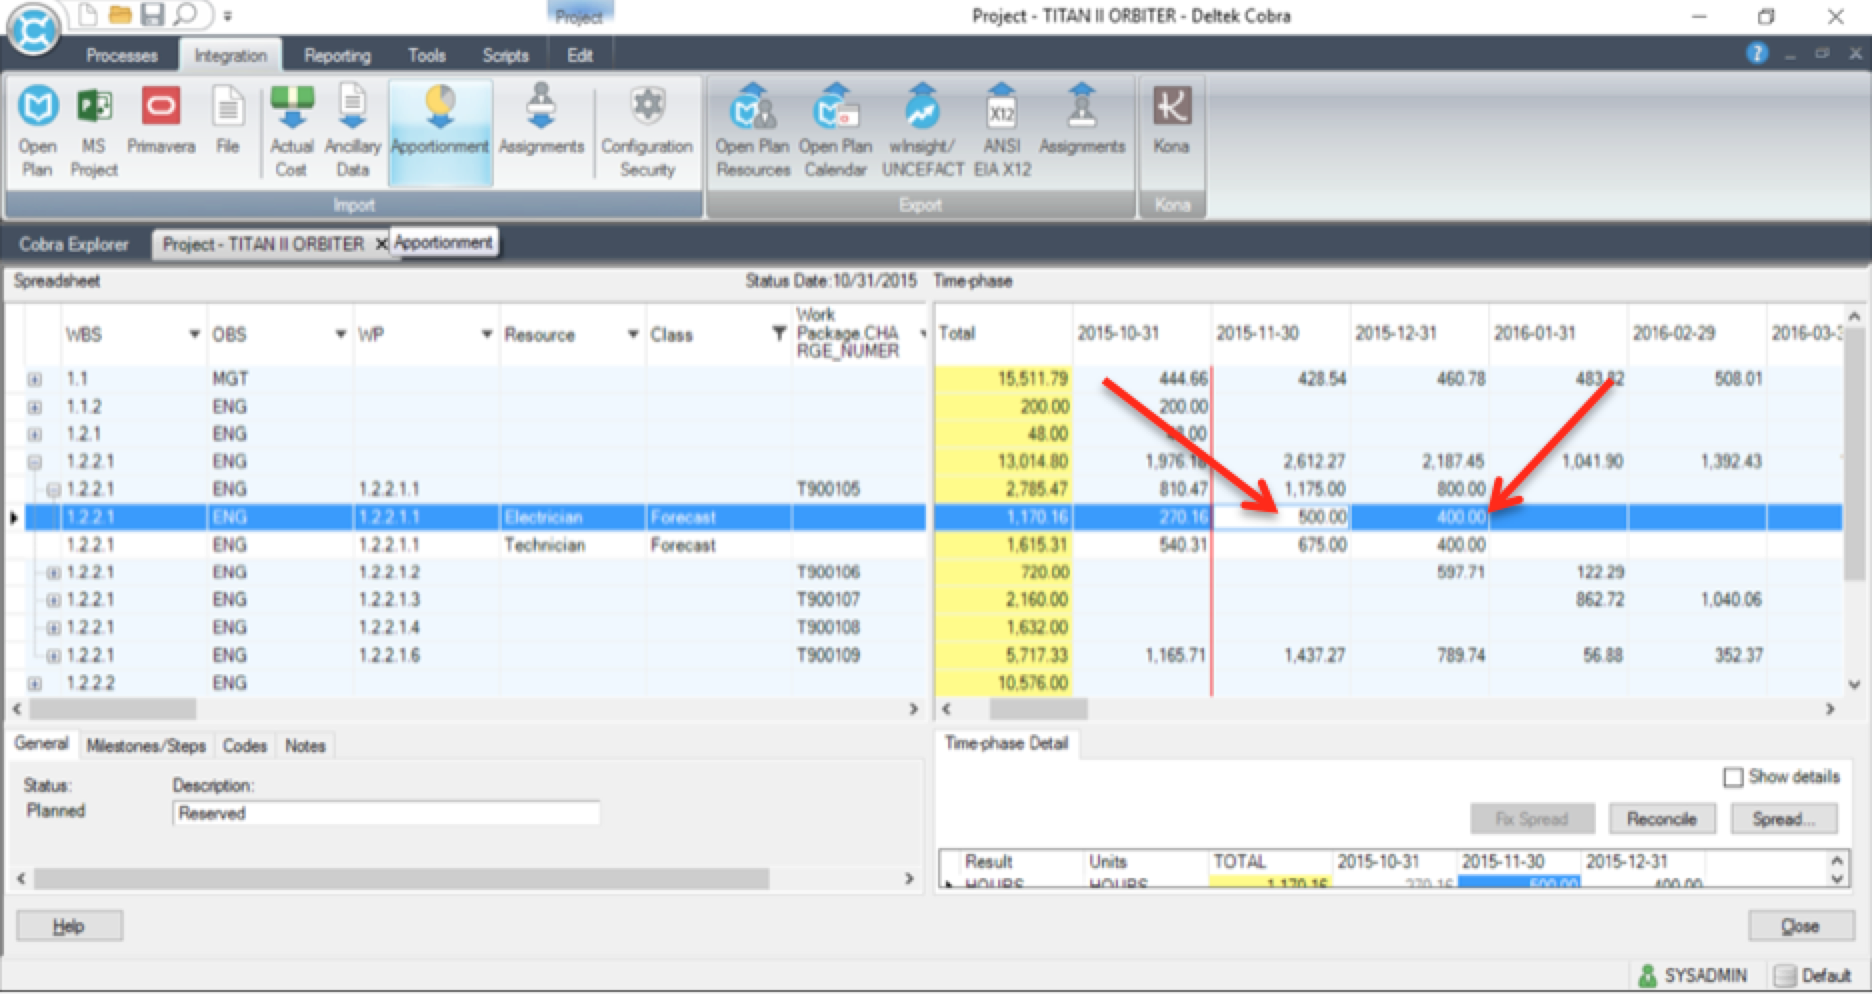The height and width of the screenshot is (994, 1876).
Task: Switch to the Reporting ribbon tab
Action: pos(337,55)
